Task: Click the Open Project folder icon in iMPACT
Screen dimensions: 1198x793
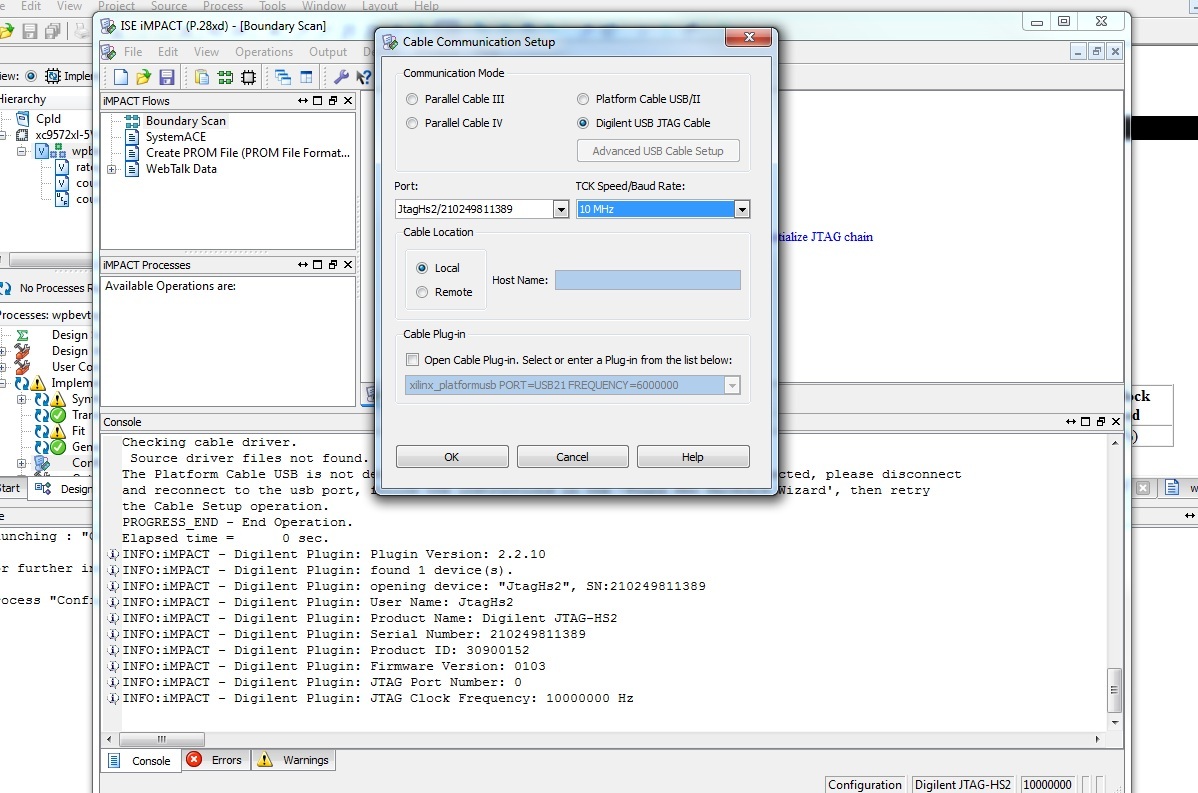Action: click(x=143, y=76)
